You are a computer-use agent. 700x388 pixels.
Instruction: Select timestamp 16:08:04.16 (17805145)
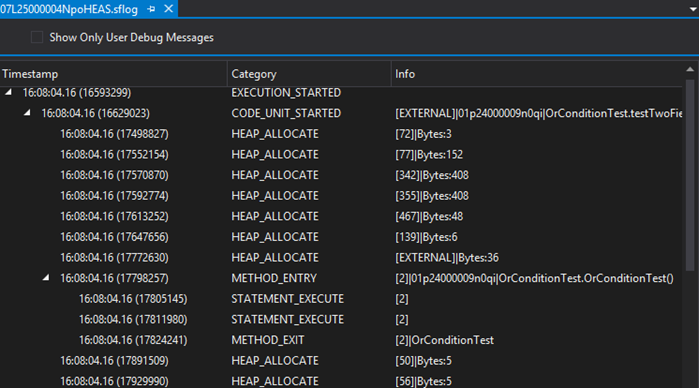(x=133, y=299)
